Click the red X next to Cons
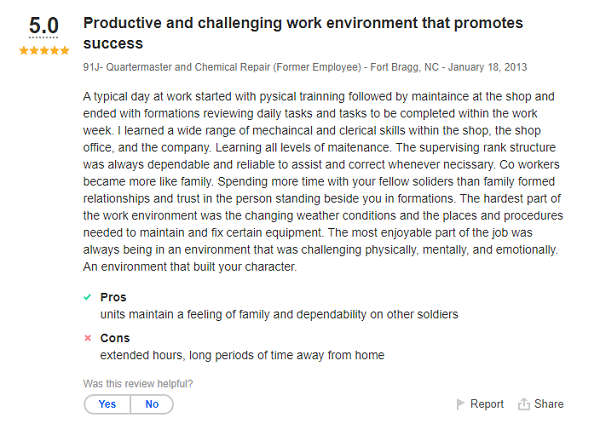The width and height of the screenshot is (600, 435). 87,338
